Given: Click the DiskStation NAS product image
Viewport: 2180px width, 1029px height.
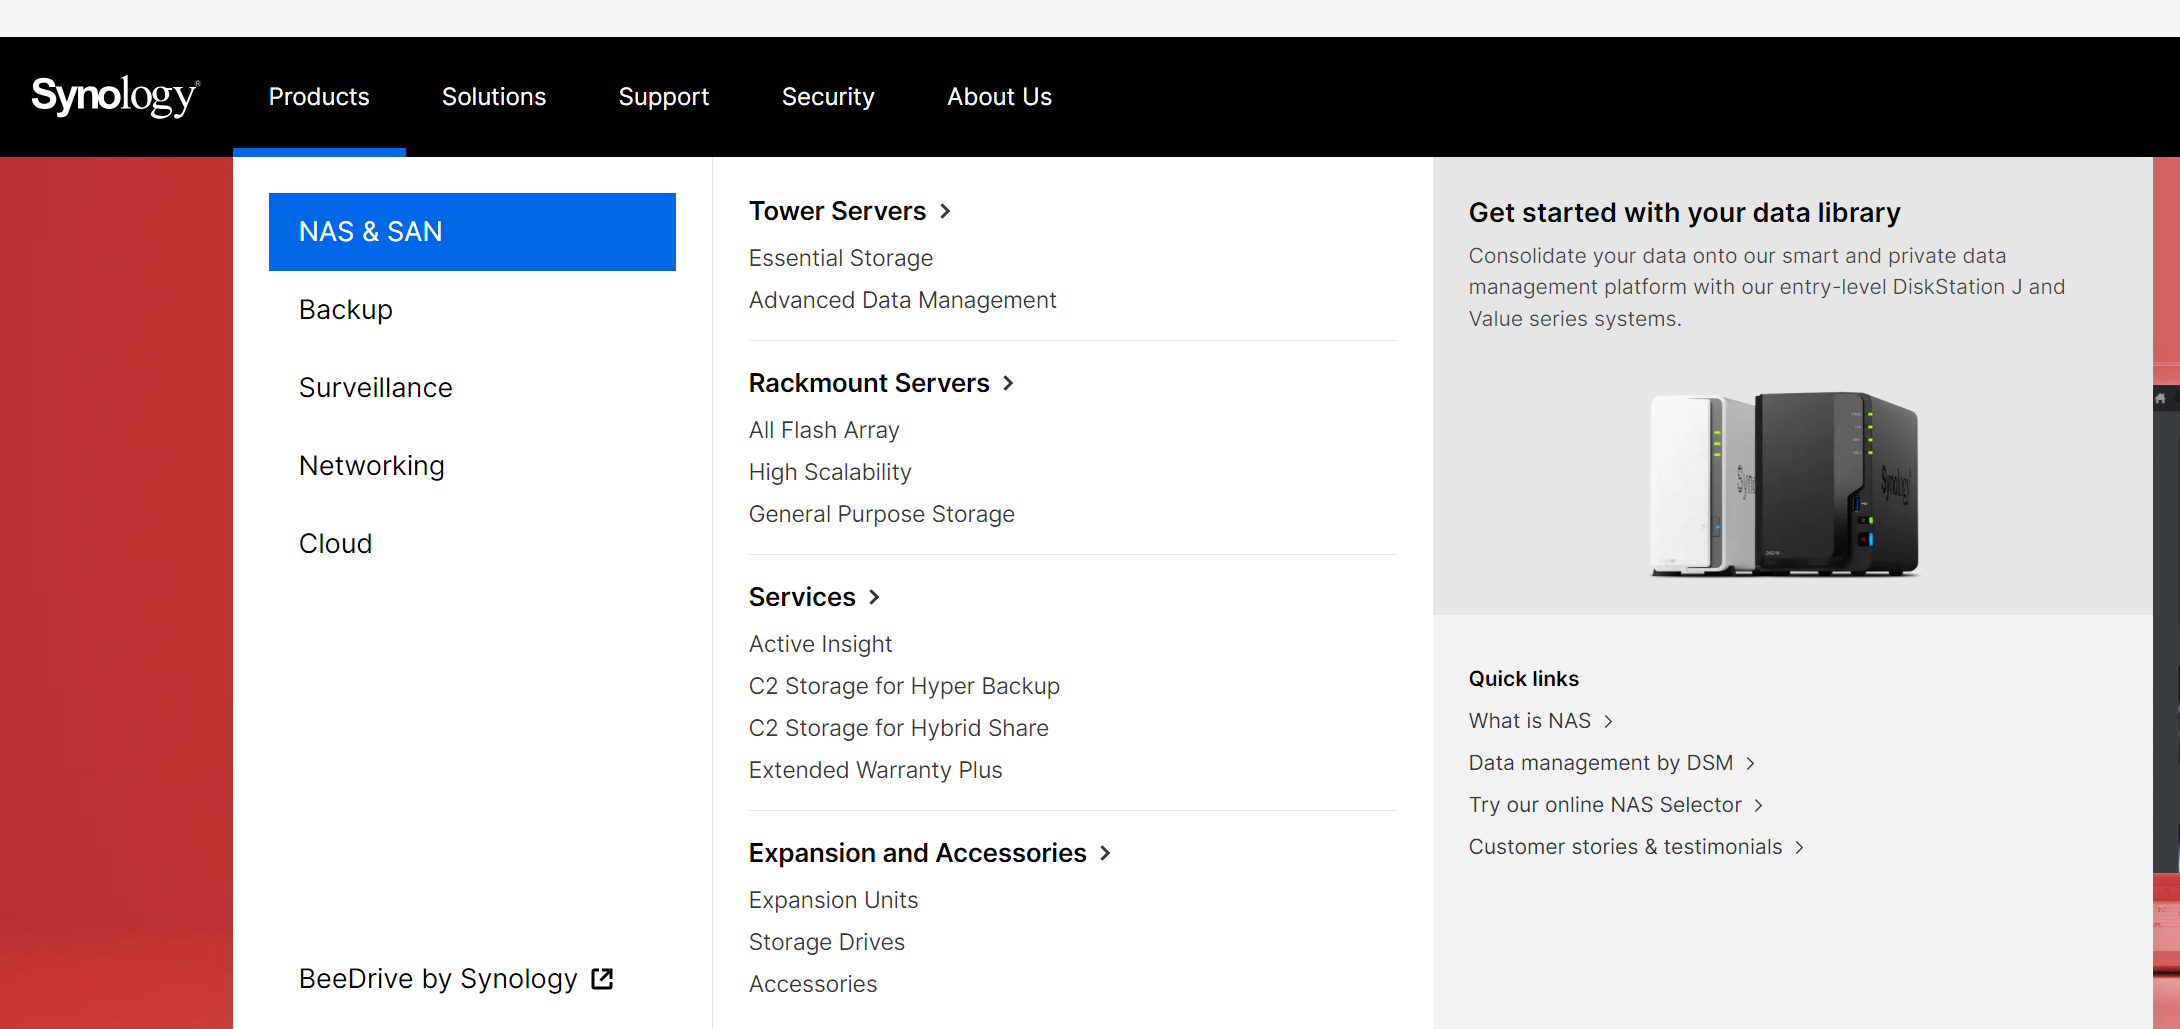Looking at the screenshot, I should (x=1785, y=484).
